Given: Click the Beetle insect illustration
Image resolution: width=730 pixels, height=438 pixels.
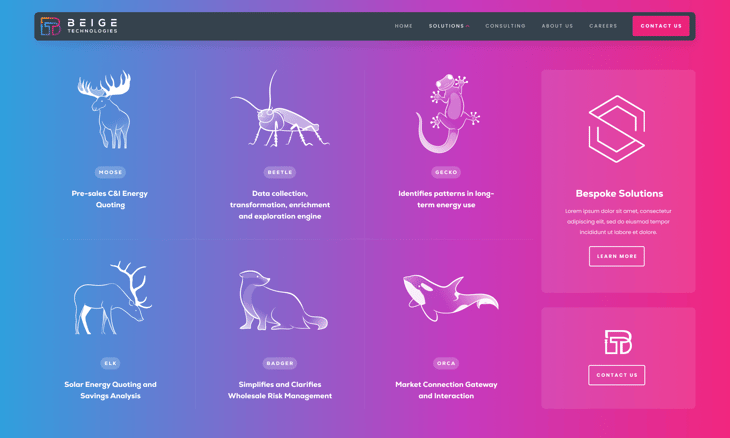Looking at the screenshot, I should click(x=279, y=109).
